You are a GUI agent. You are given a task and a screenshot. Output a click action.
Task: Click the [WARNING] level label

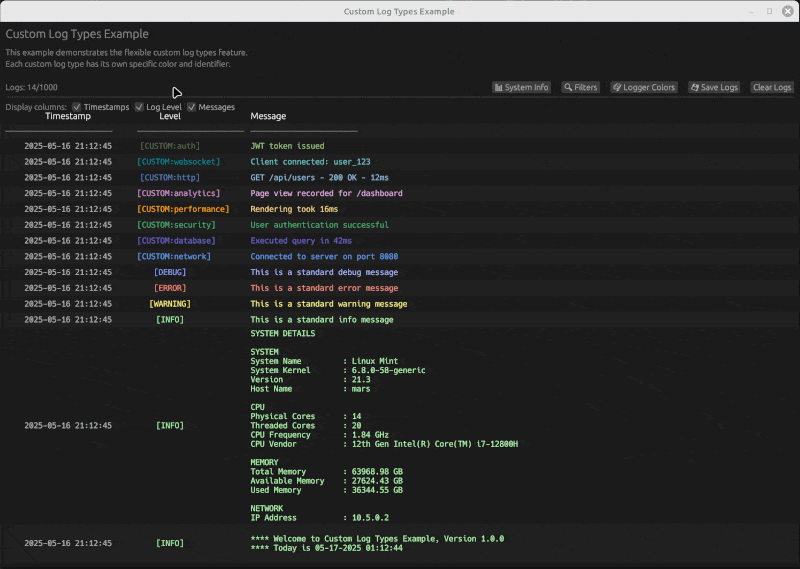click(170, 304)
